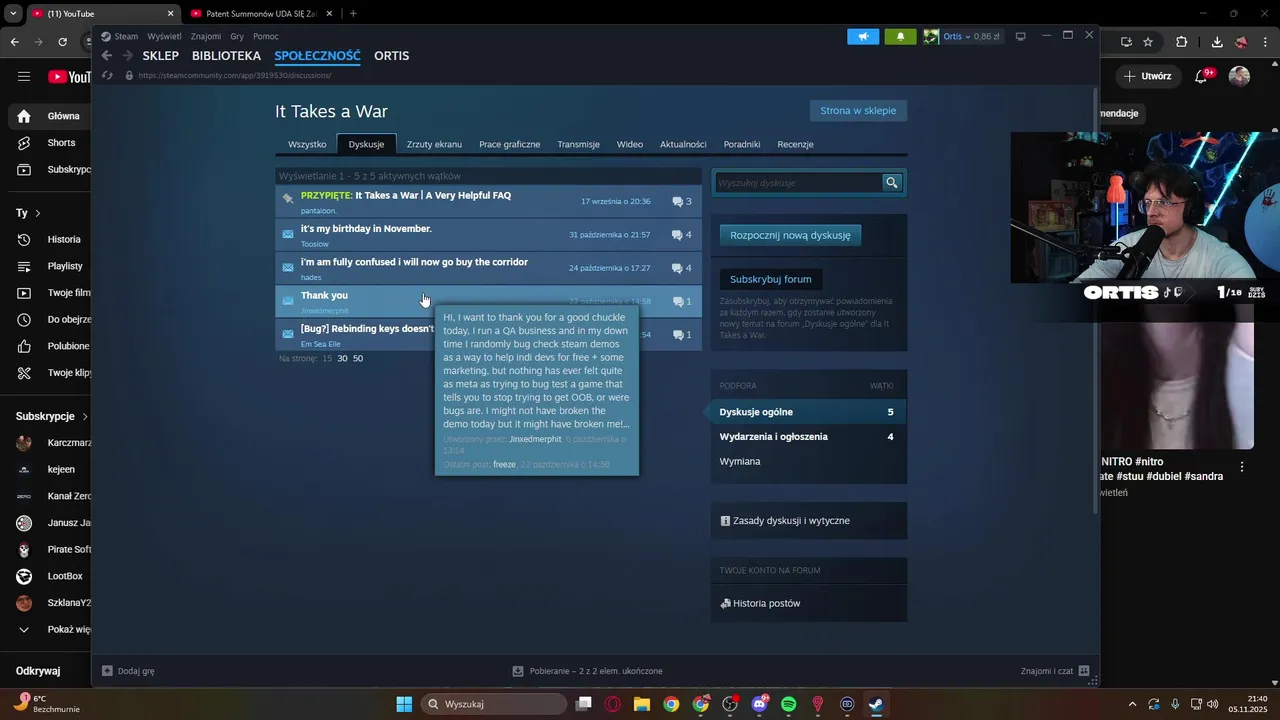Open Steam announcements megaphone button
Viewport: 1280px width, 720px height.
pyautogui.click(x=863, y=36)
